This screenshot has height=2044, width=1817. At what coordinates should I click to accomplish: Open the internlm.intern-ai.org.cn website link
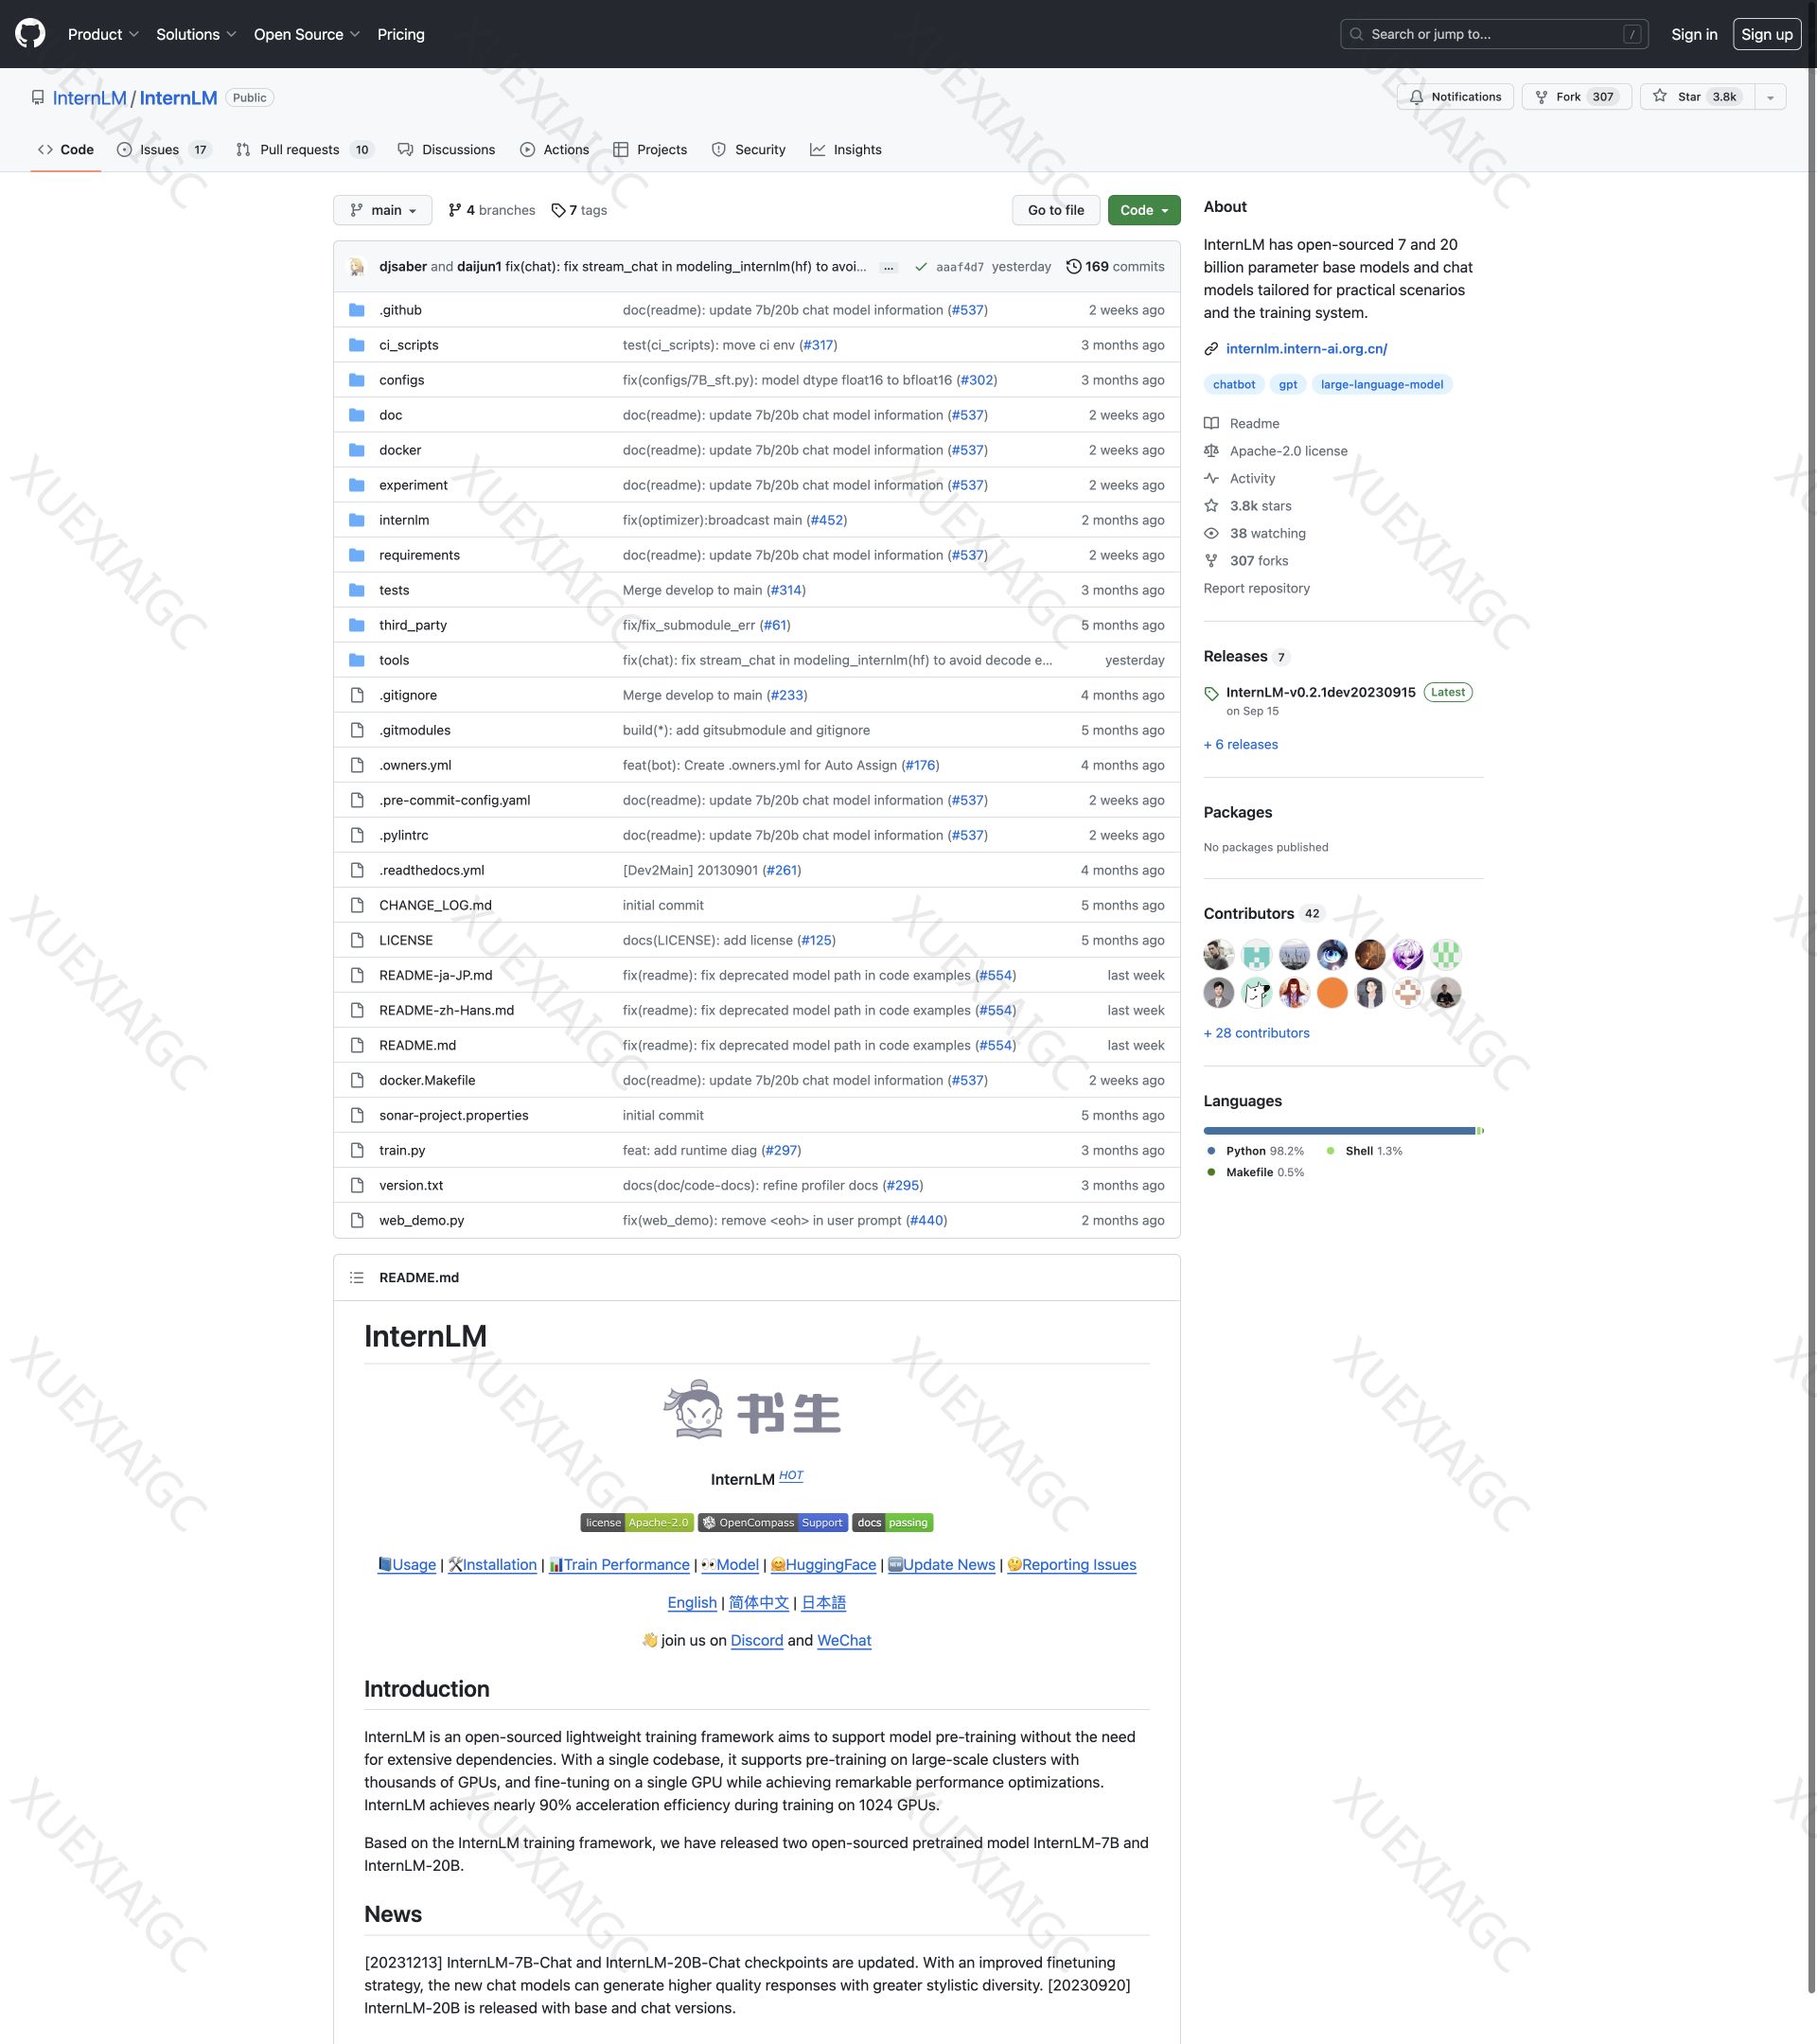coord(1306,349)
